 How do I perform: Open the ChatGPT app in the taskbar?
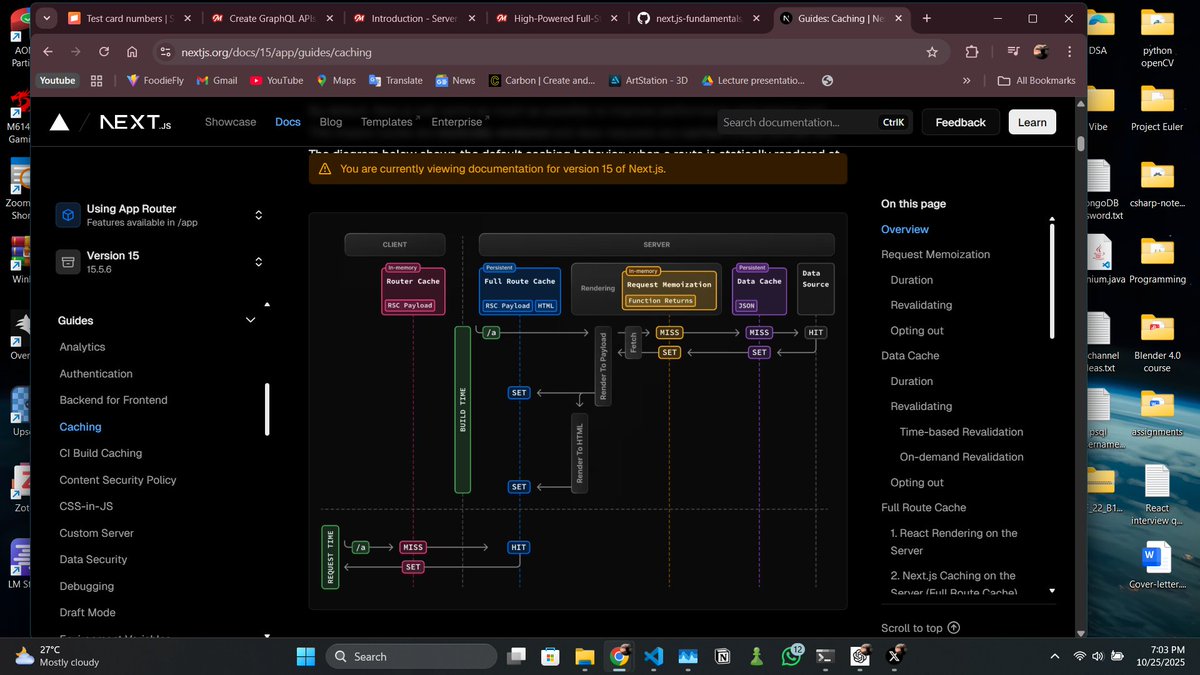point(859,657)
